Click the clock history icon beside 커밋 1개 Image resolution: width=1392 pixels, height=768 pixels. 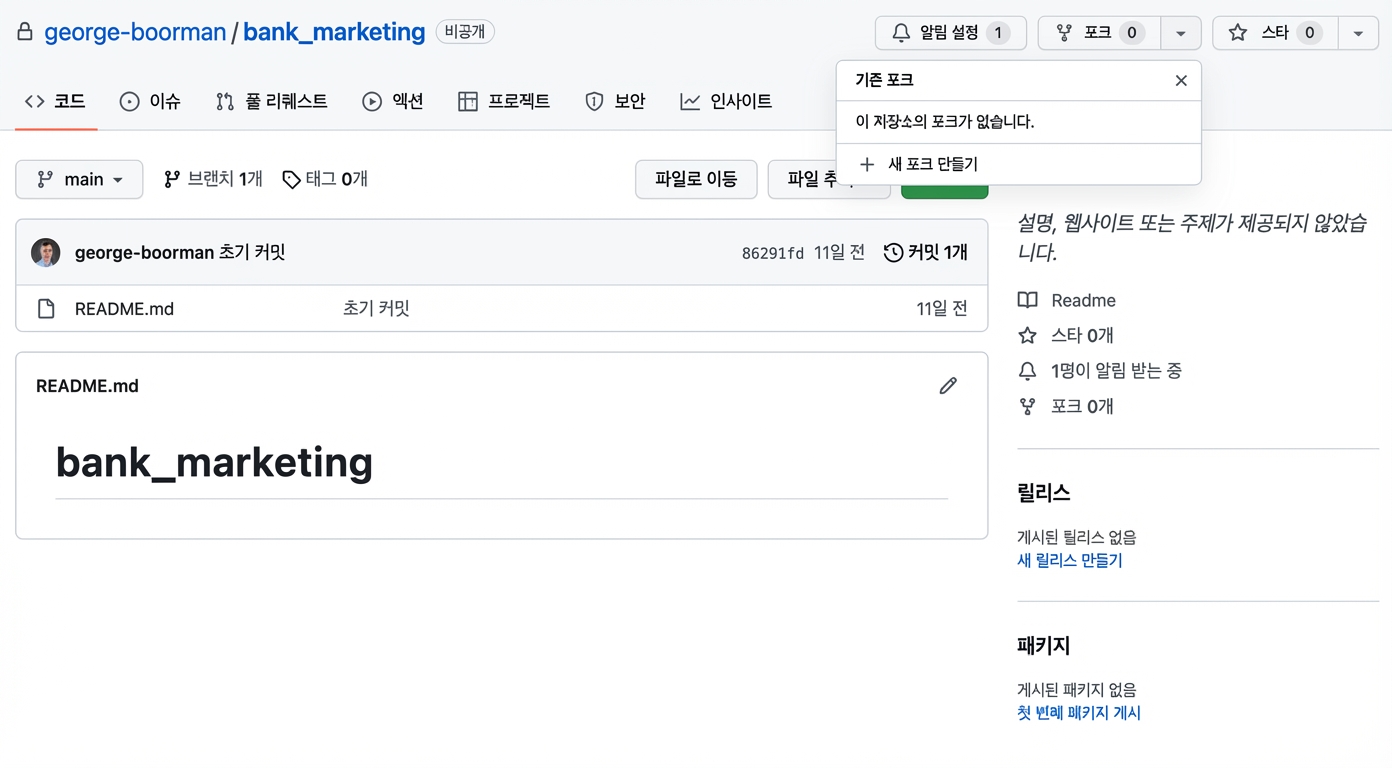point(894,253)
